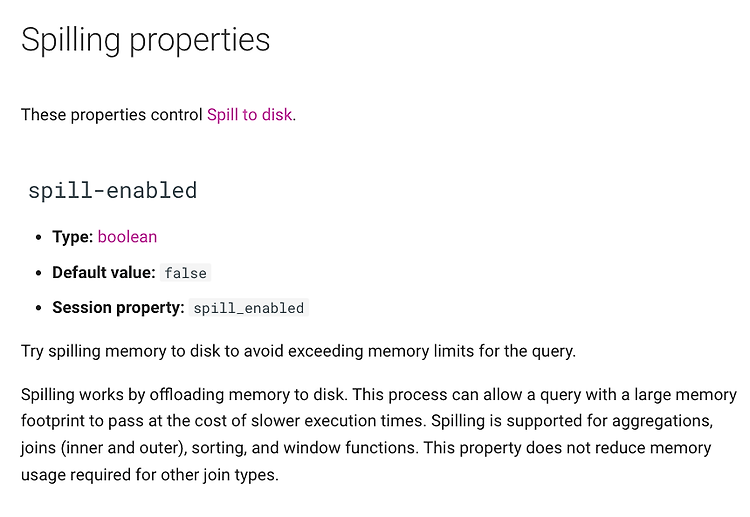
Task: Click the text "These properties control"
Action: point(112,115)
